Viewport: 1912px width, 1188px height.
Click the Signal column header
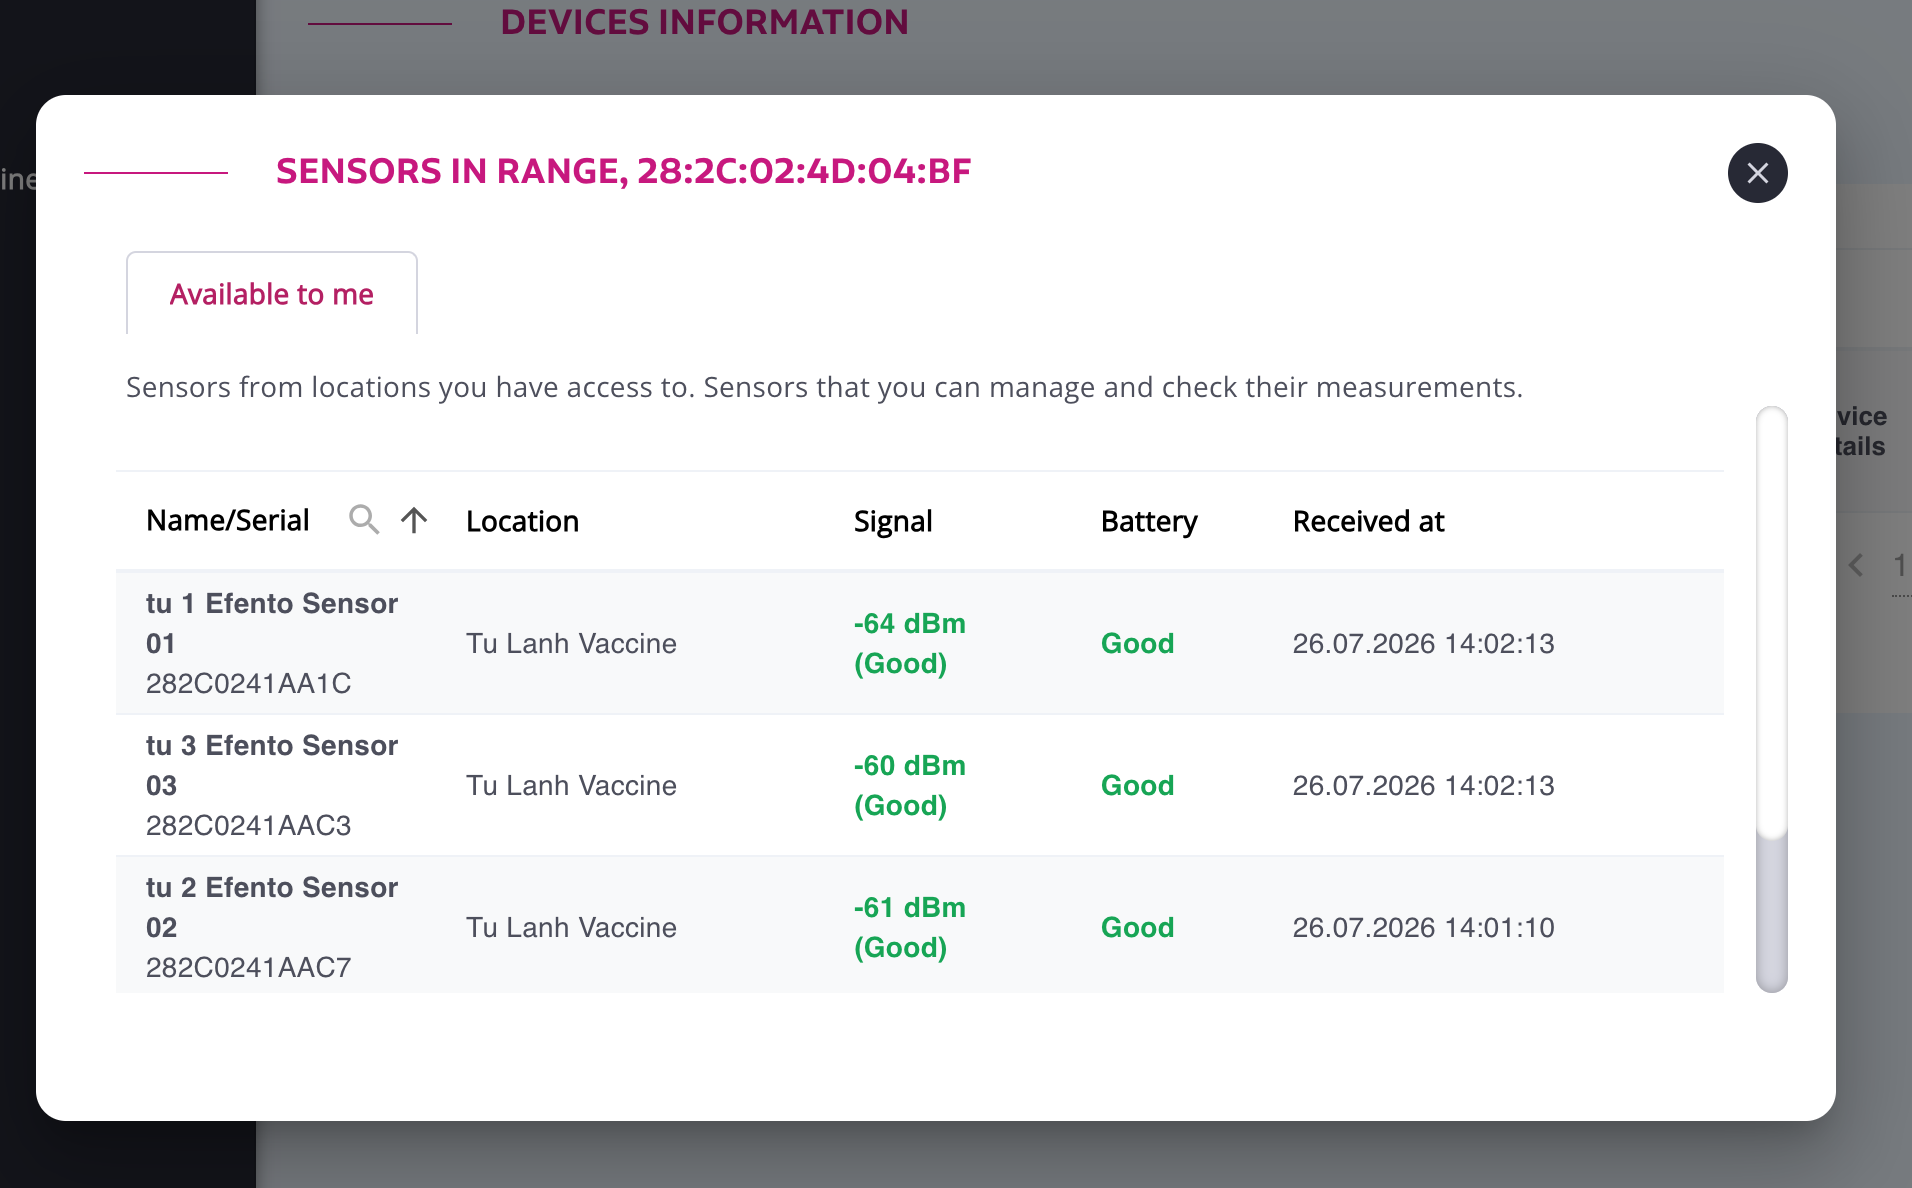(893, 521)
